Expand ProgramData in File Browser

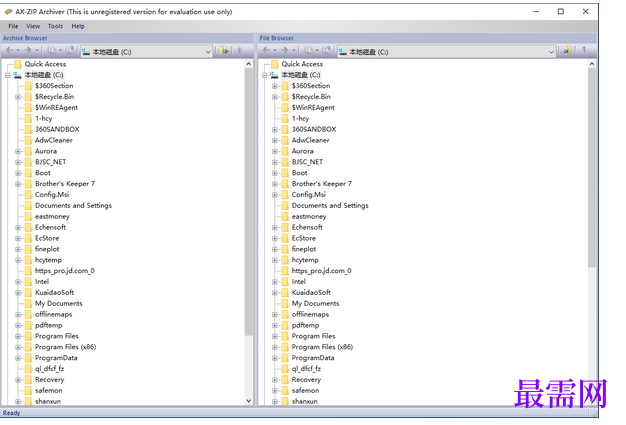point(274,358)
